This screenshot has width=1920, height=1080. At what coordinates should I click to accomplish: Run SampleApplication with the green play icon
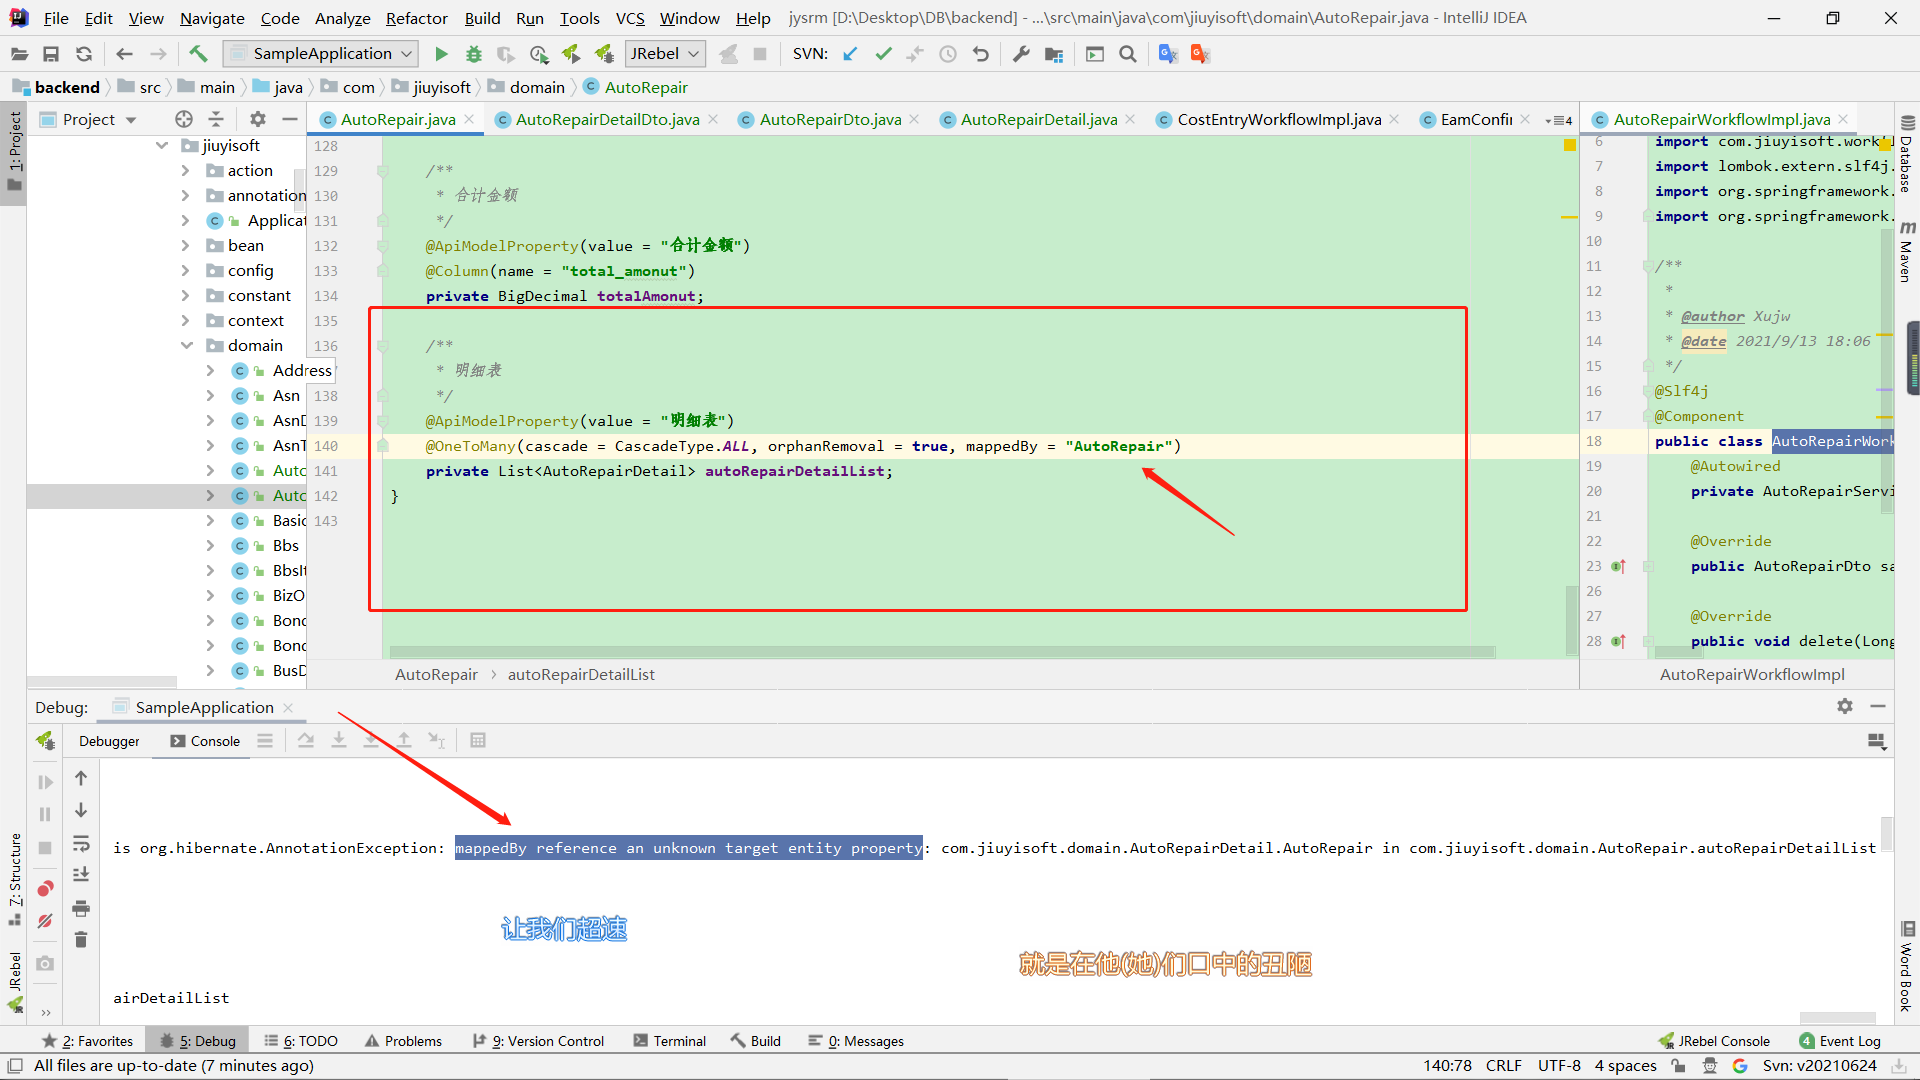point(440,53)
